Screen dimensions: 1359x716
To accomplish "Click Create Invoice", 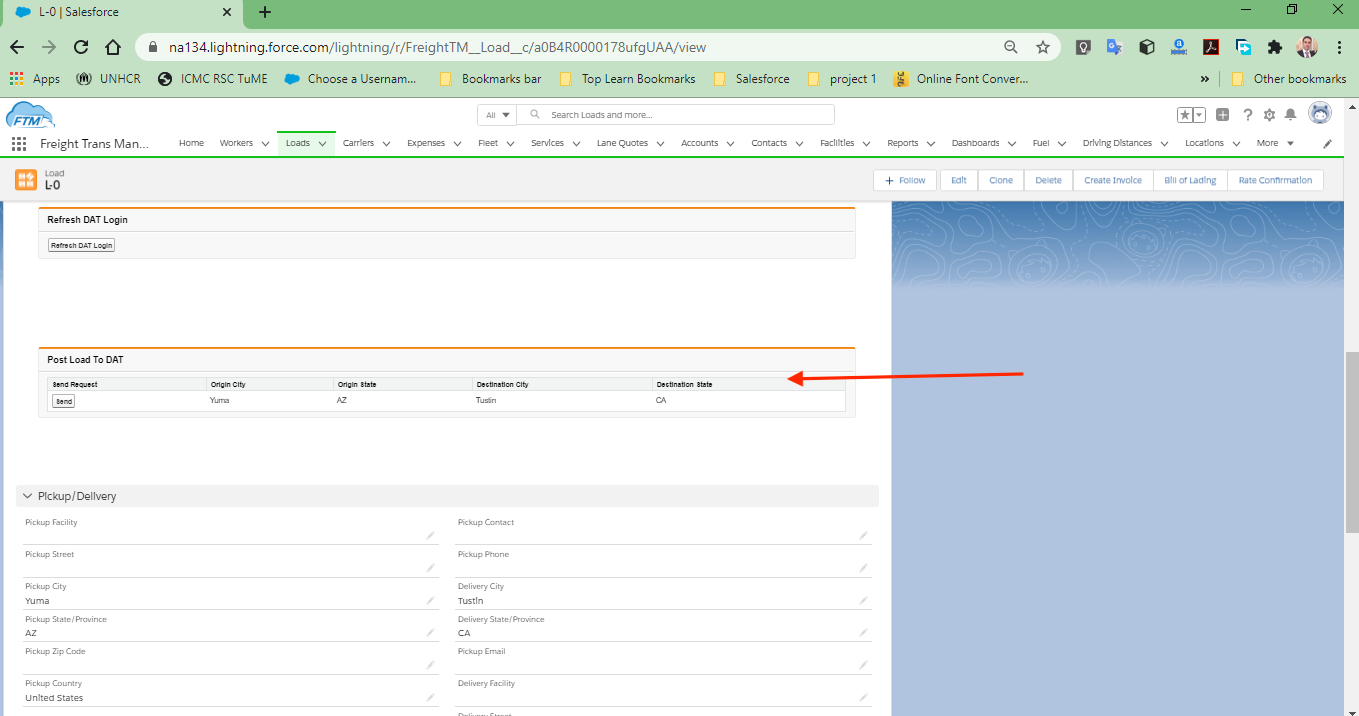I will (1113, 181).
